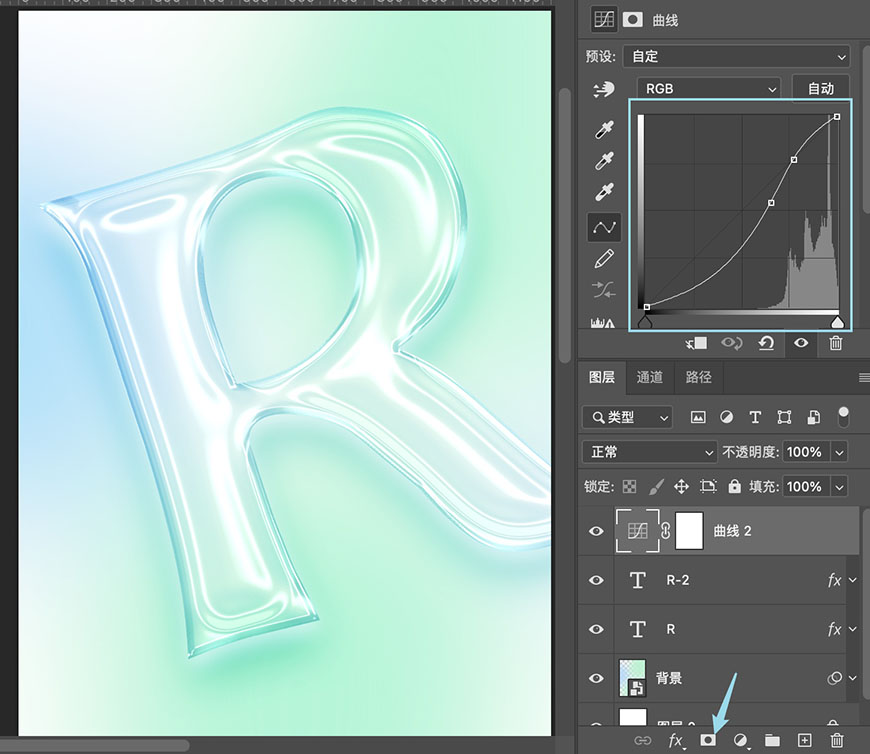Clip the adjustment to layer below
The height and width of the screenshot is (754, 870).
(696, 343)
